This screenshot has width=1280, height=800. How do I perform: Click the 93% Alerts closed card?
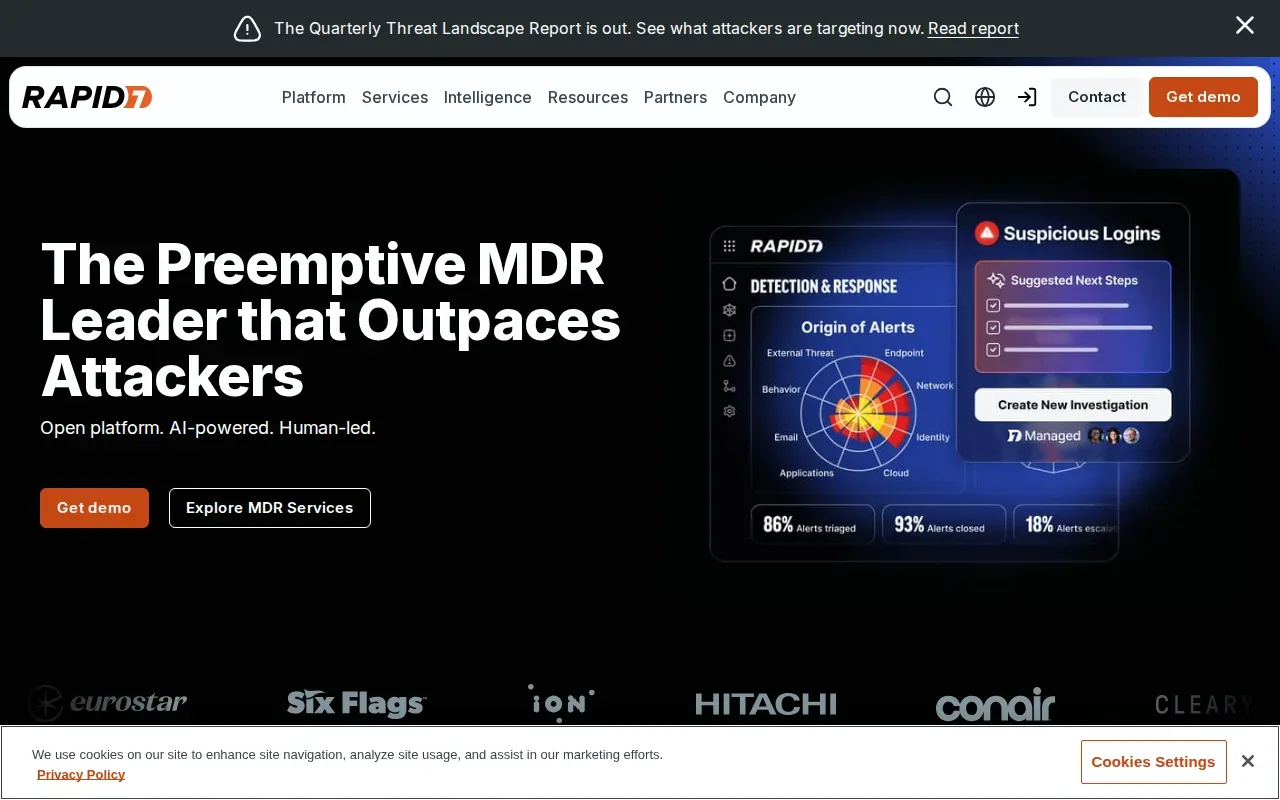943,525
